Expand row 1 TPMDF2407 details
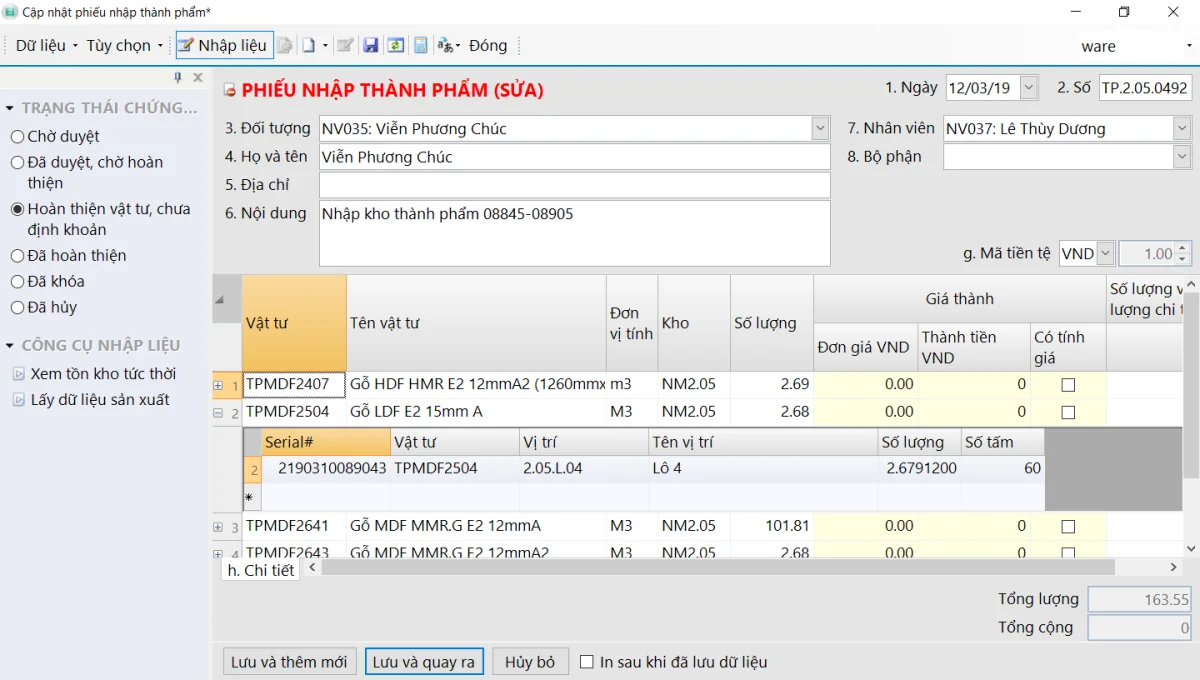Image resolution: width=1200 pixels, height=680 pixels. click(x=219, y=385)
